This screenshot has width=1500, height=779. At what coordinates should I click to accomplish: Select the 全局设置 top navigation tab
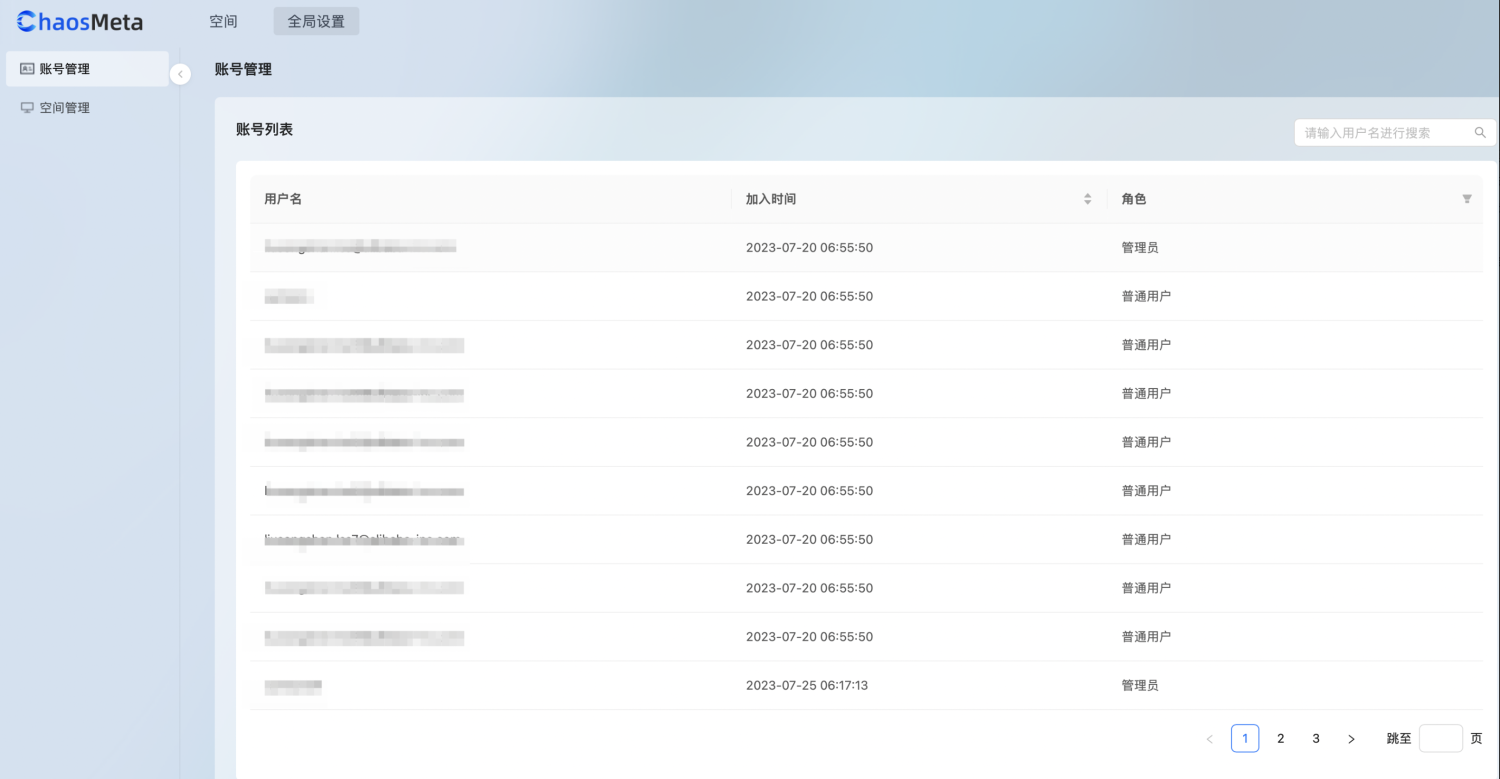pos(316,21)
